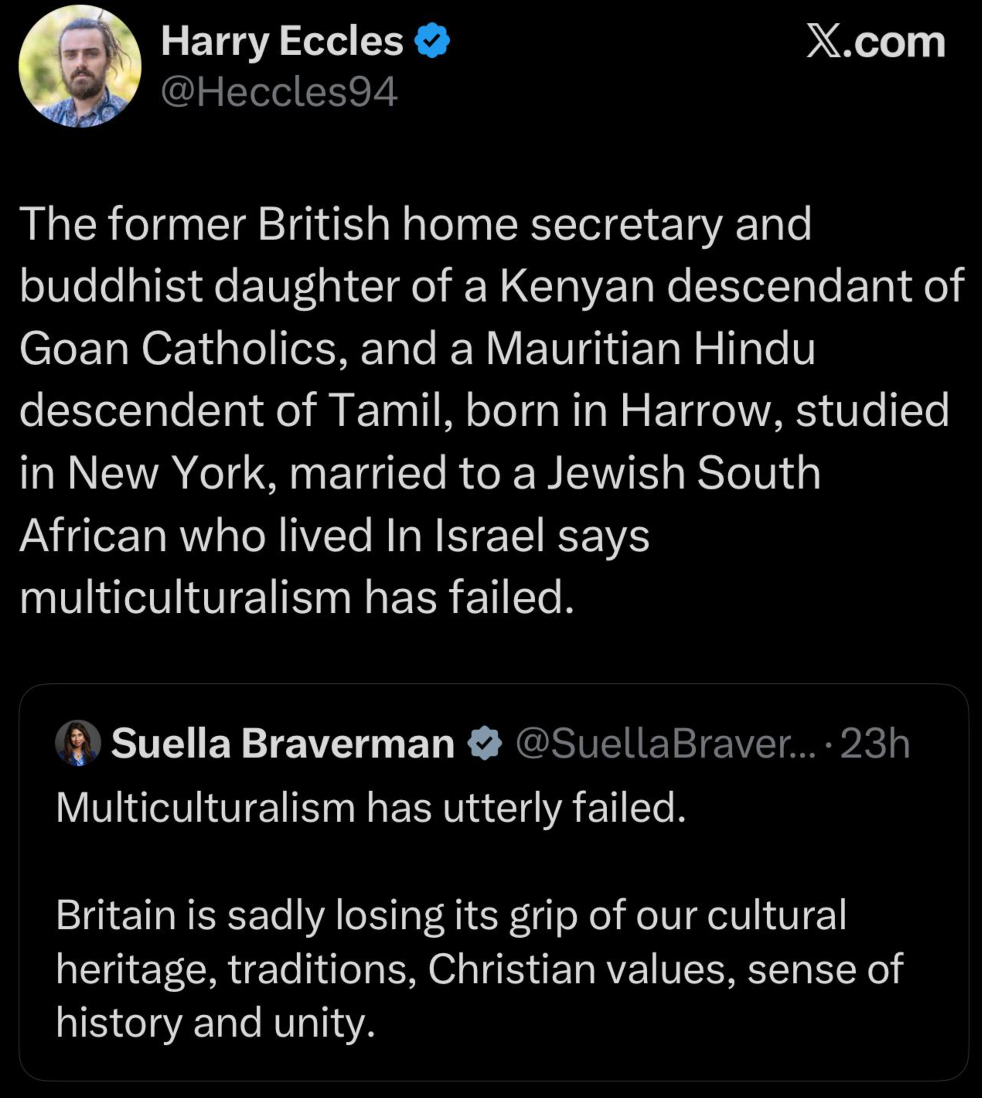This screenshot has height=1098, width=982.
Task: Click the 23h timestamp on quoted post
Action: click(876, 744)
